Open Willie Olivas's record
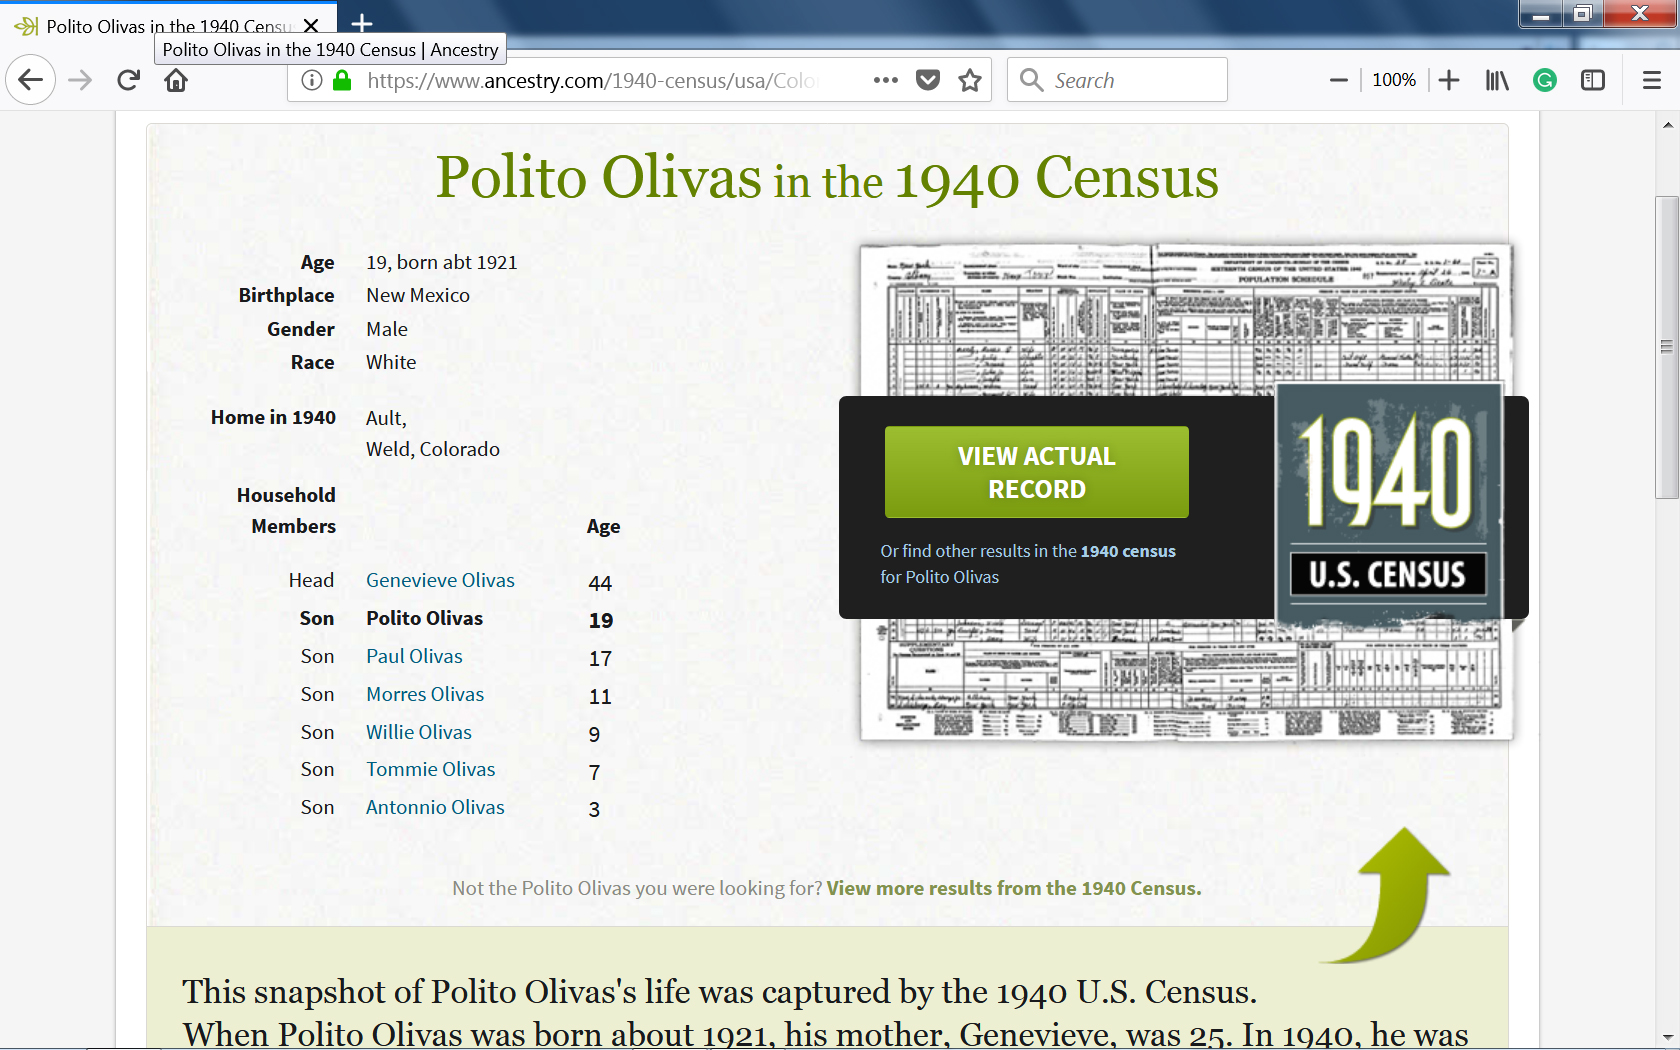The width and height of the screenshot is (1680, 1050). point(419,732)
